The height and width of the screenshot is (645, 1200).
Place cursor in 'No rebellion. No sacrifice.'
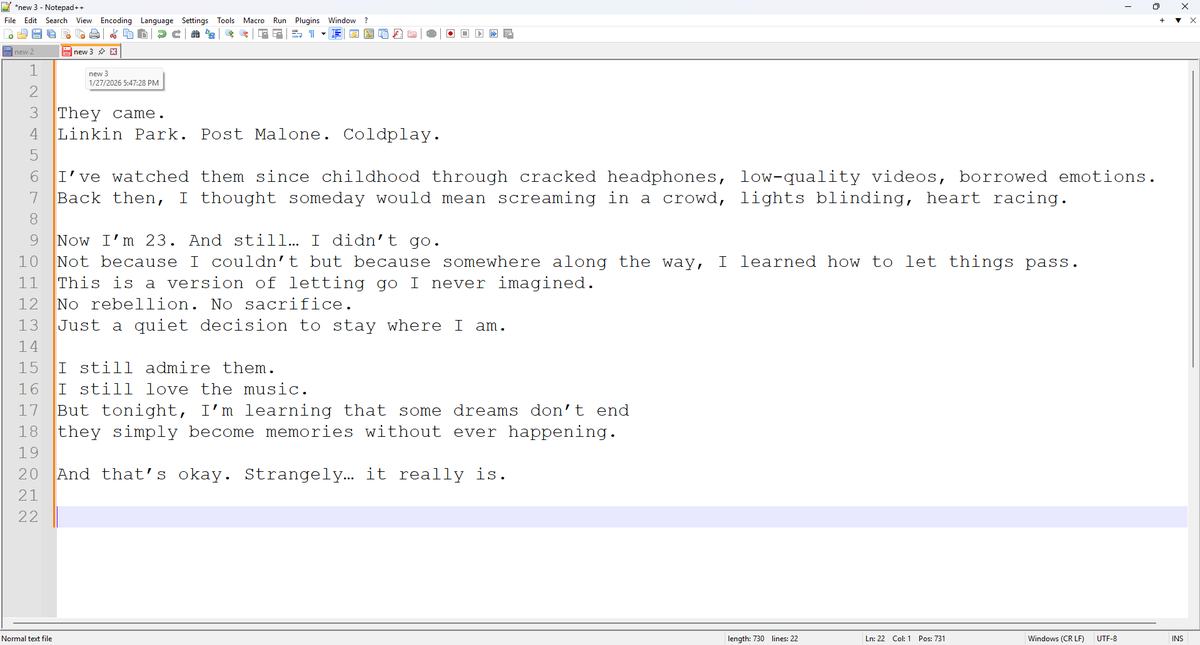tap(204, 304)
